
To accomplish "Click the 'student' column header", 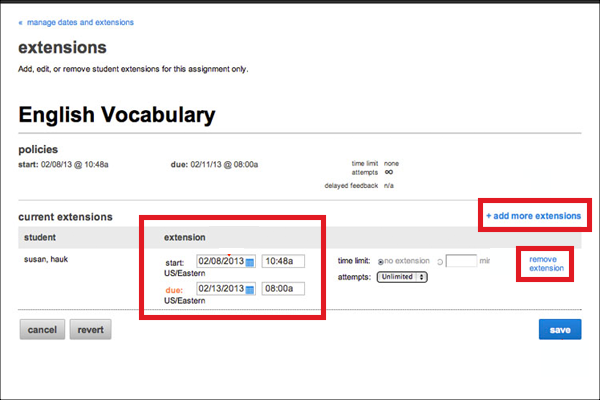I will (40, 238).
